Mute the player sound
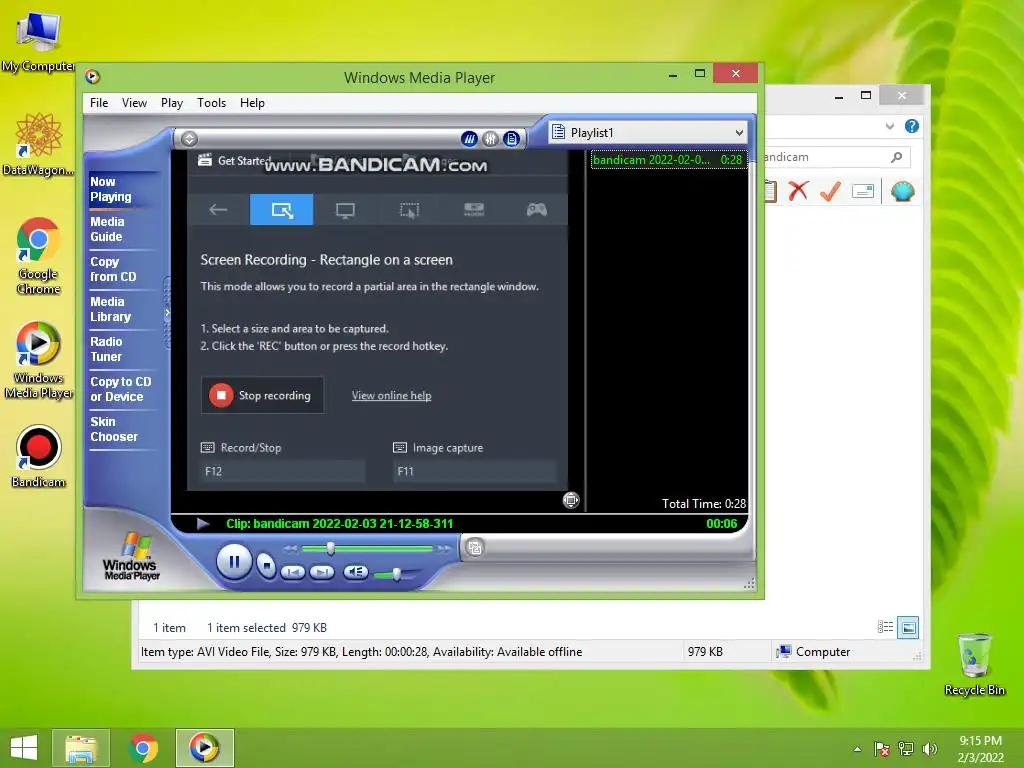The height and width of the screenshot is (768, 1024). click(356, 572)
